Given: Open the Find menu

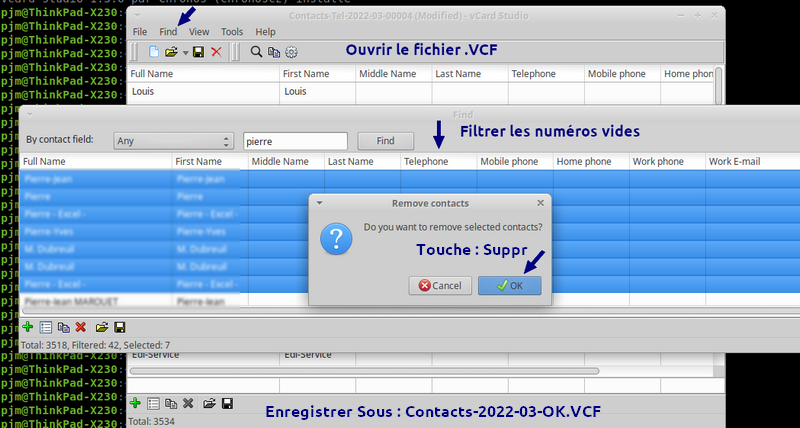Looking at the screenshot, I should [168, 32].
